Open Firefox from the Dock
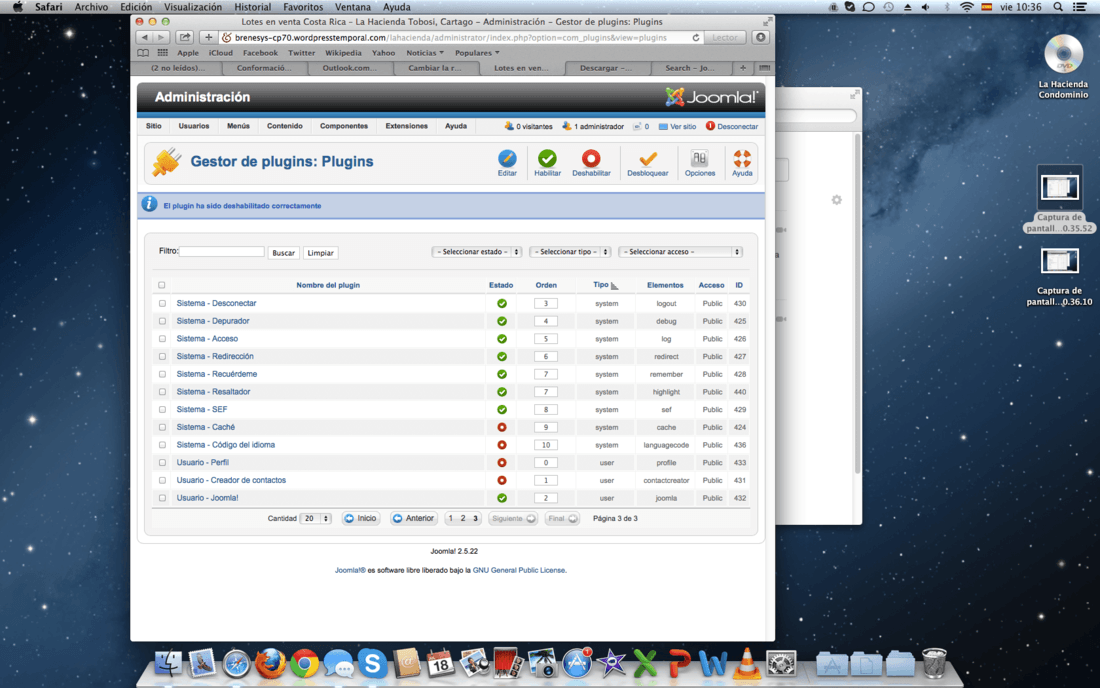 pyautogui.click(x=270, y=663)
